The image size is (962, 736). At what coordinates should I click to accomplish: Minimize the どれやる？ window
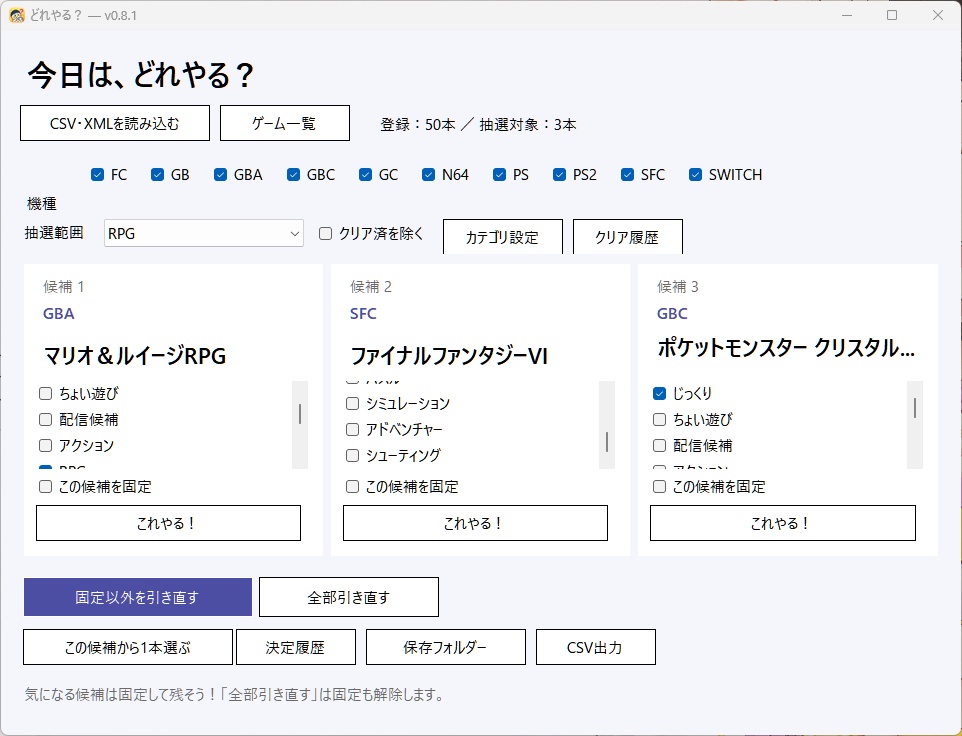tap(847, 15)
